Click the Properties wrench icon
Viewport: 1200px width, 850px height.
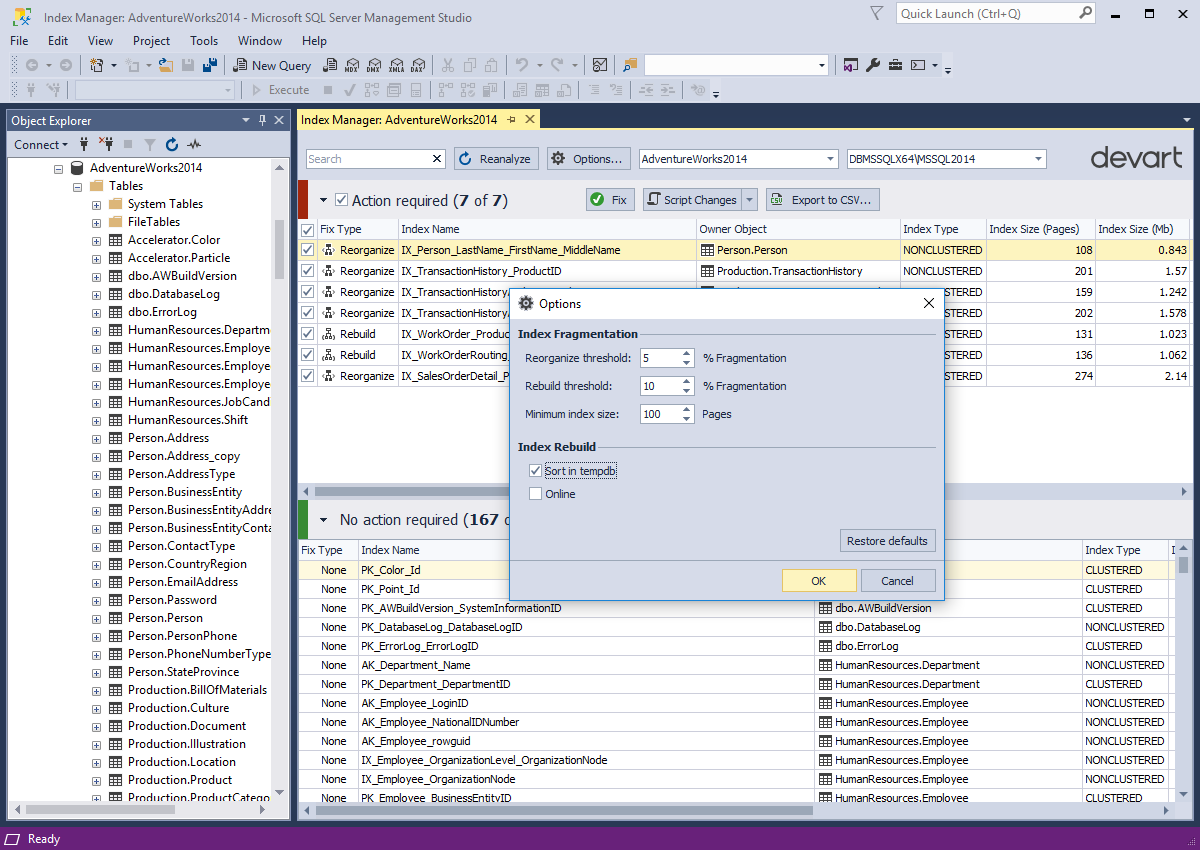click(x=872, y=65)
